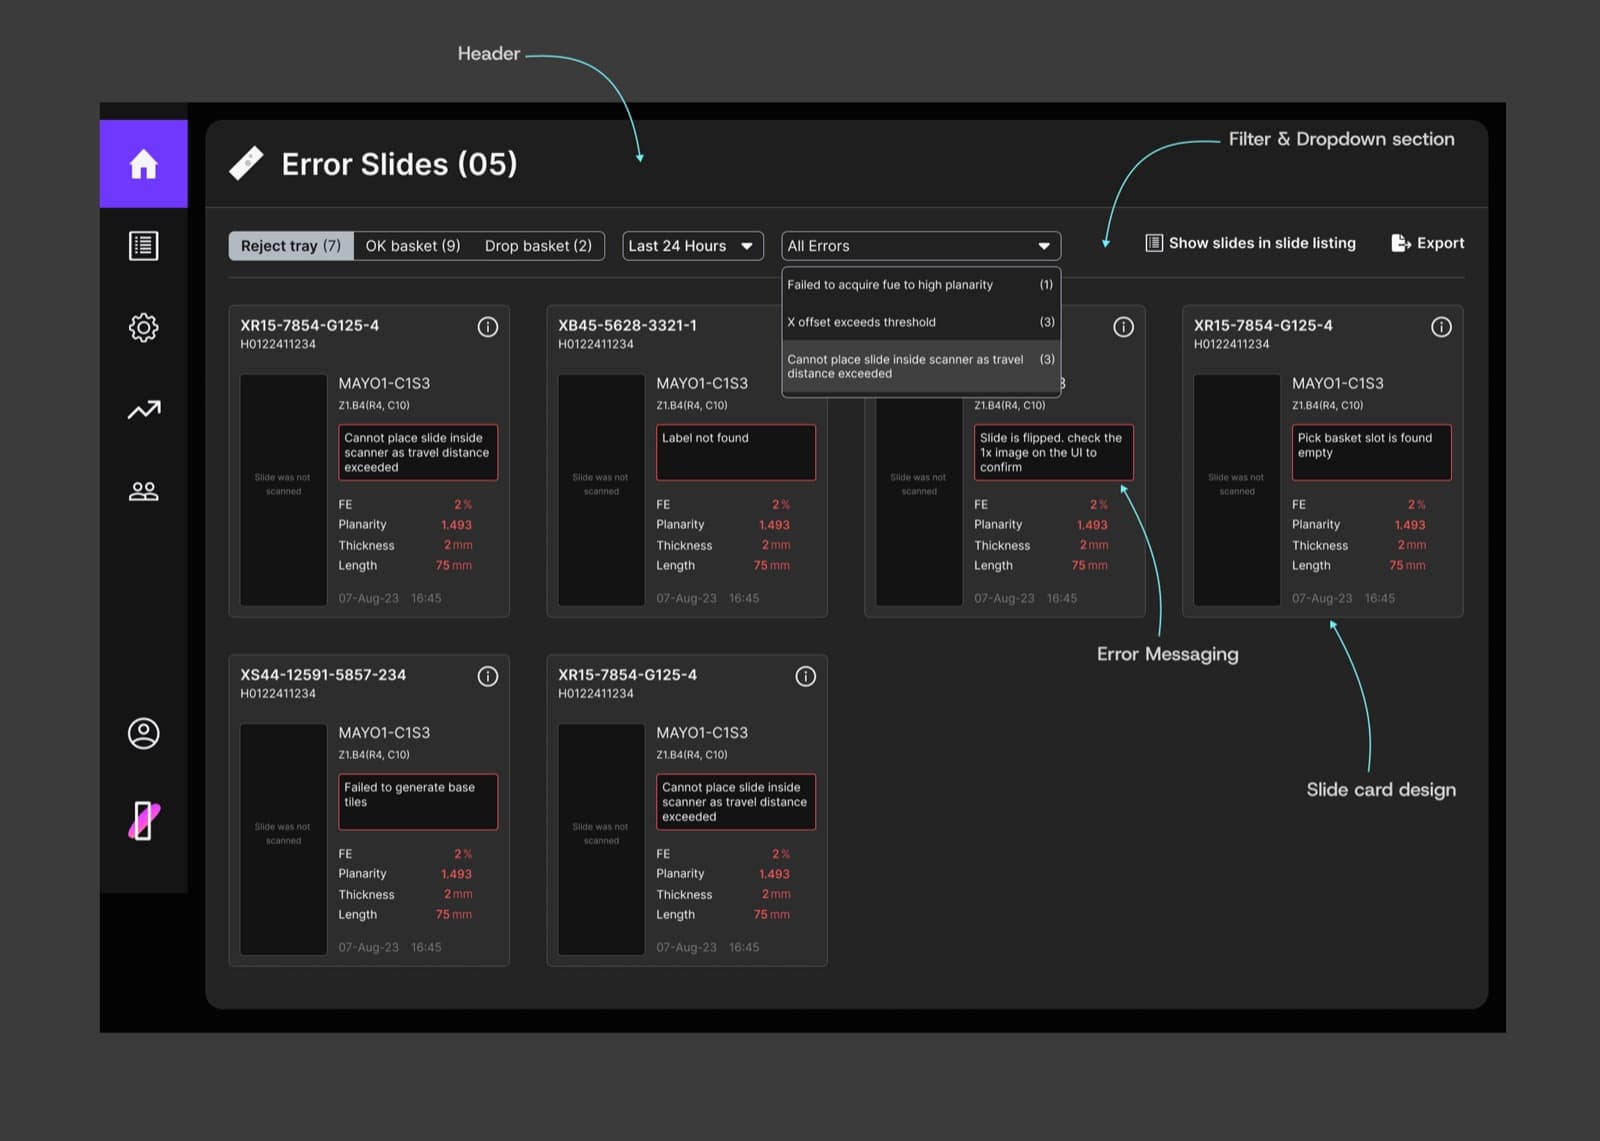The image size is (1600, 1141).
Task: Open info for XS44-12591-5857-234 card
Action: [x=488, y=676]
